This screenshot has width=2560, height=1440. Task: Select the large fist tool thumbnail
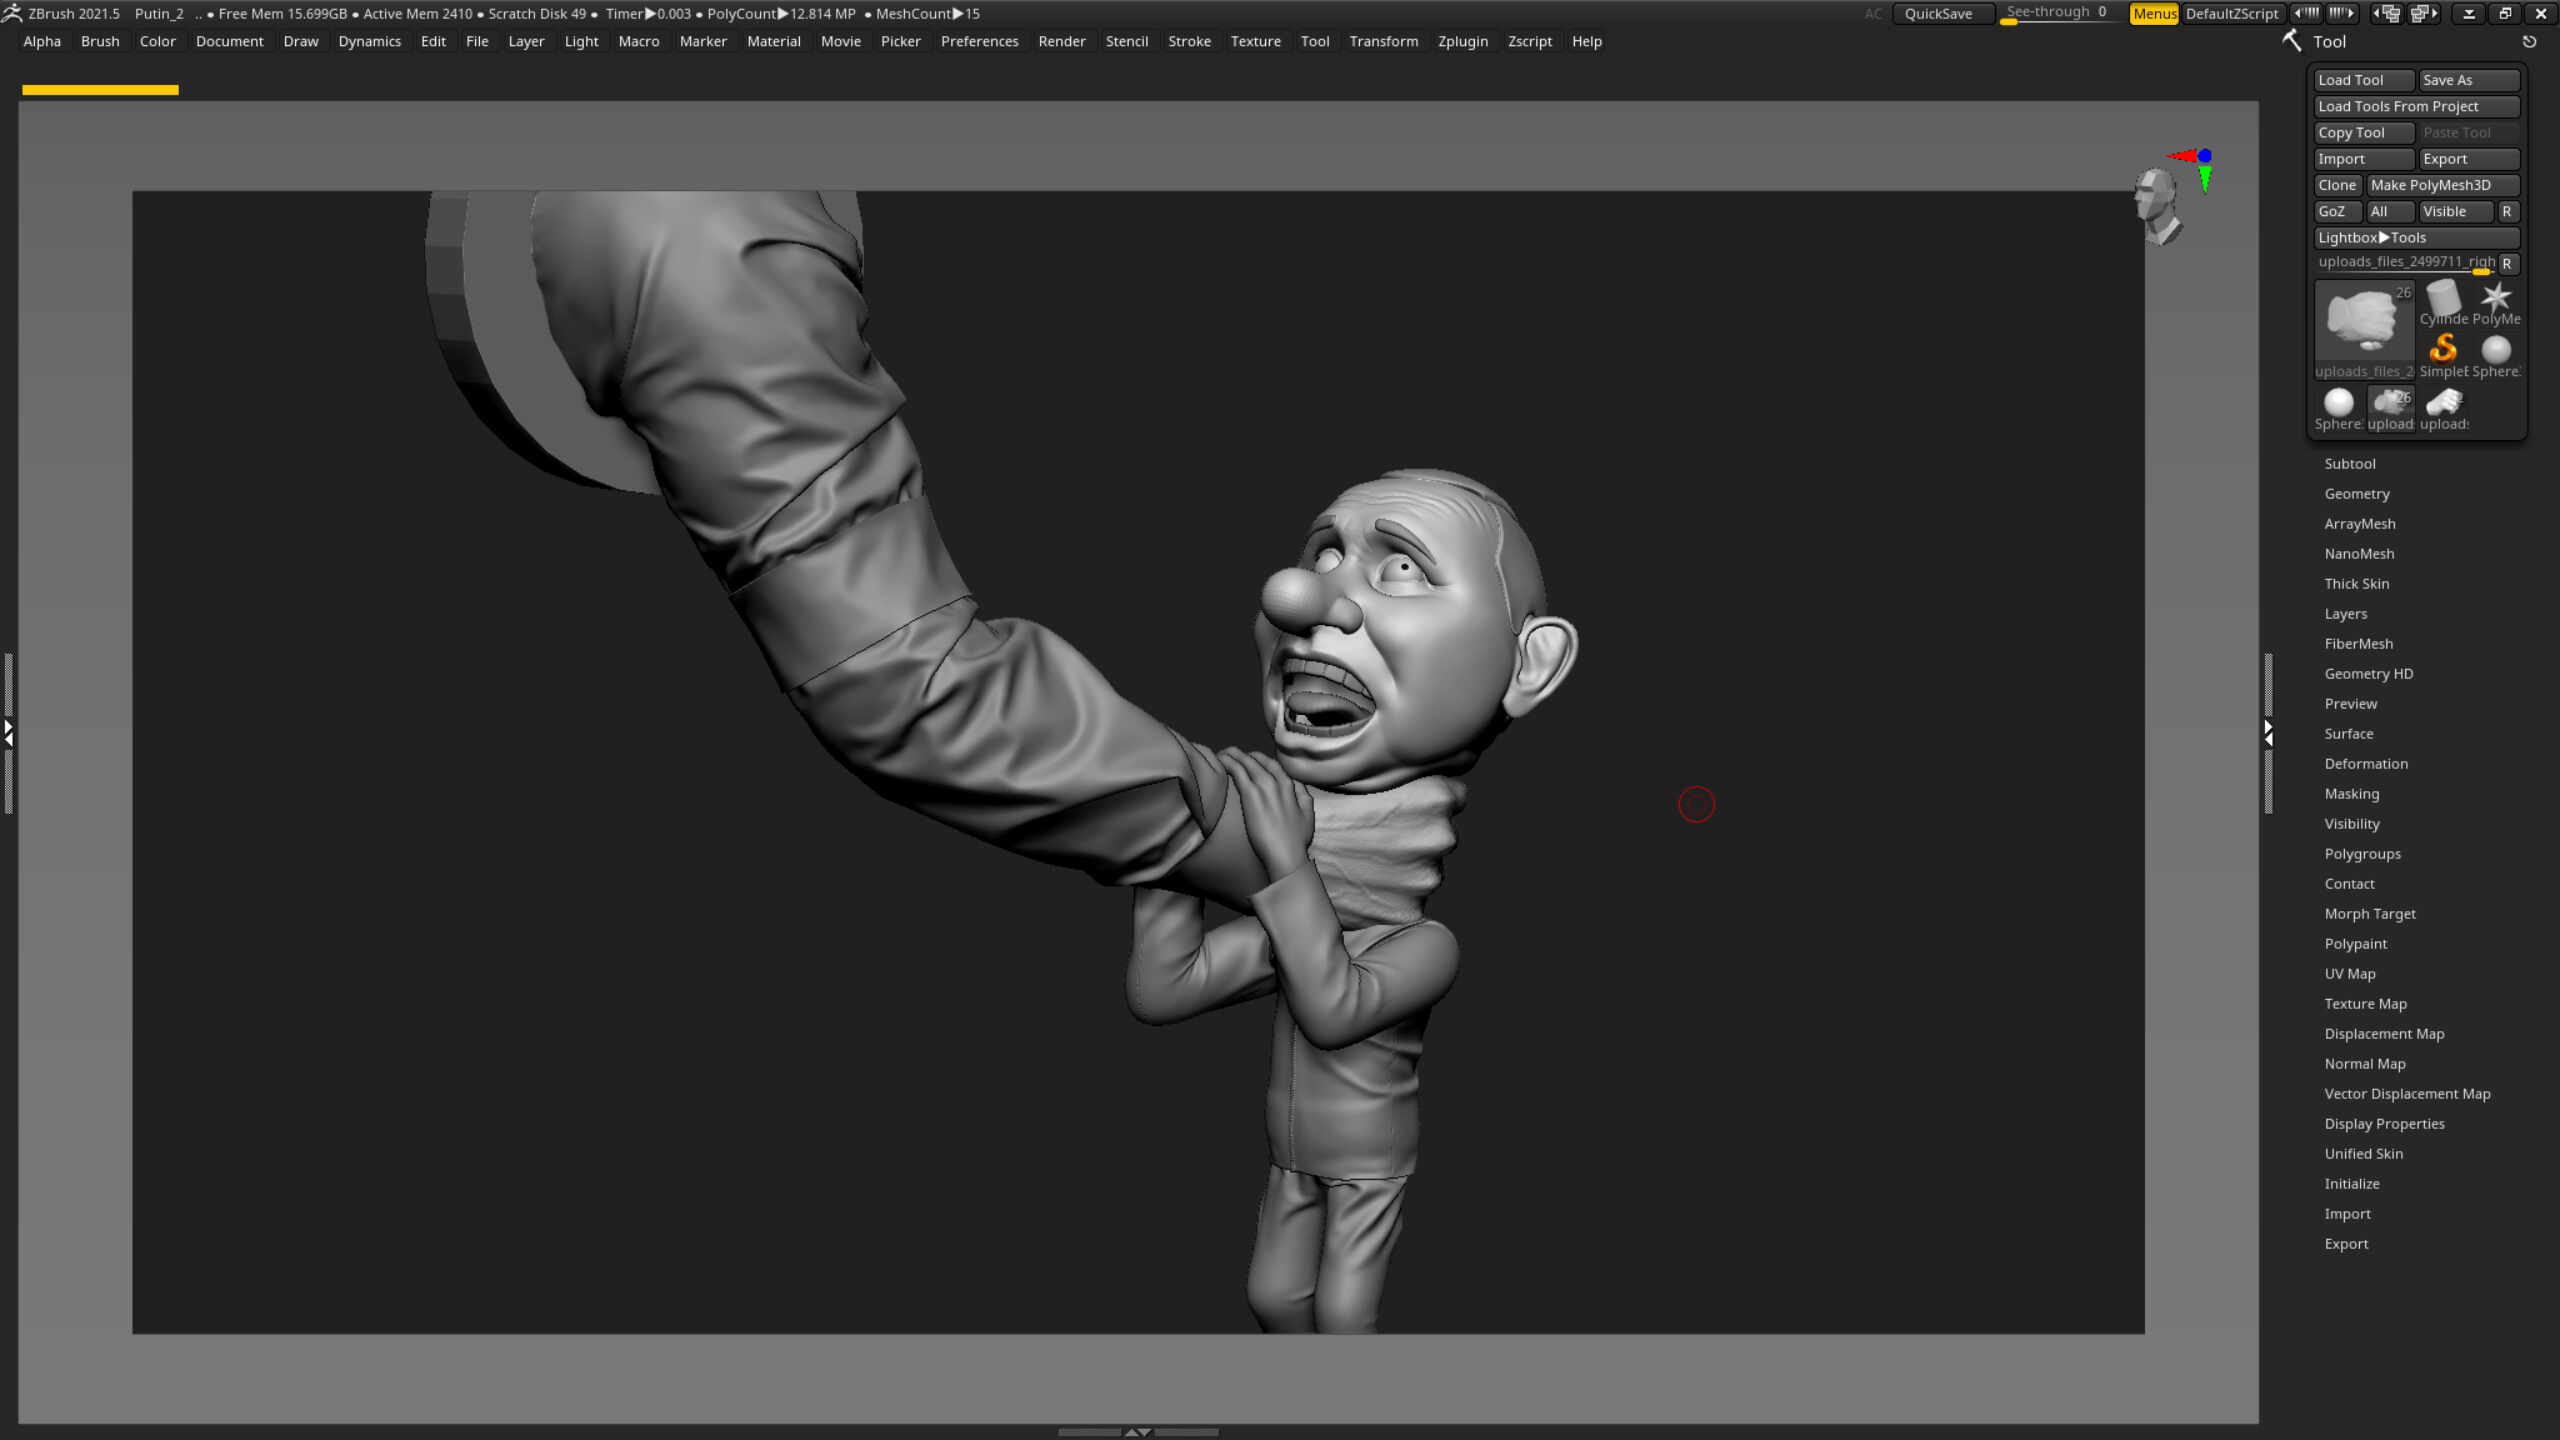[x=2364, y=320]
